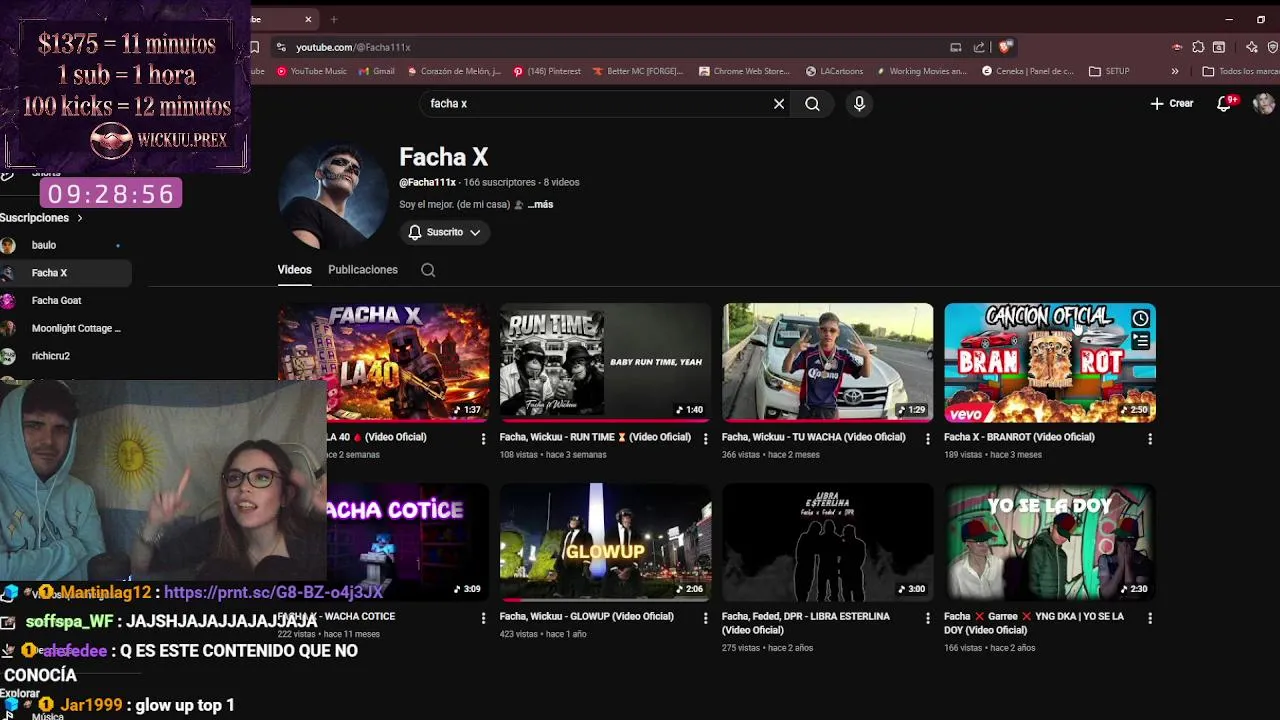Switch to the Publicaciones tab
This screenshot has height=720, width=1280.
coord(363,270)
